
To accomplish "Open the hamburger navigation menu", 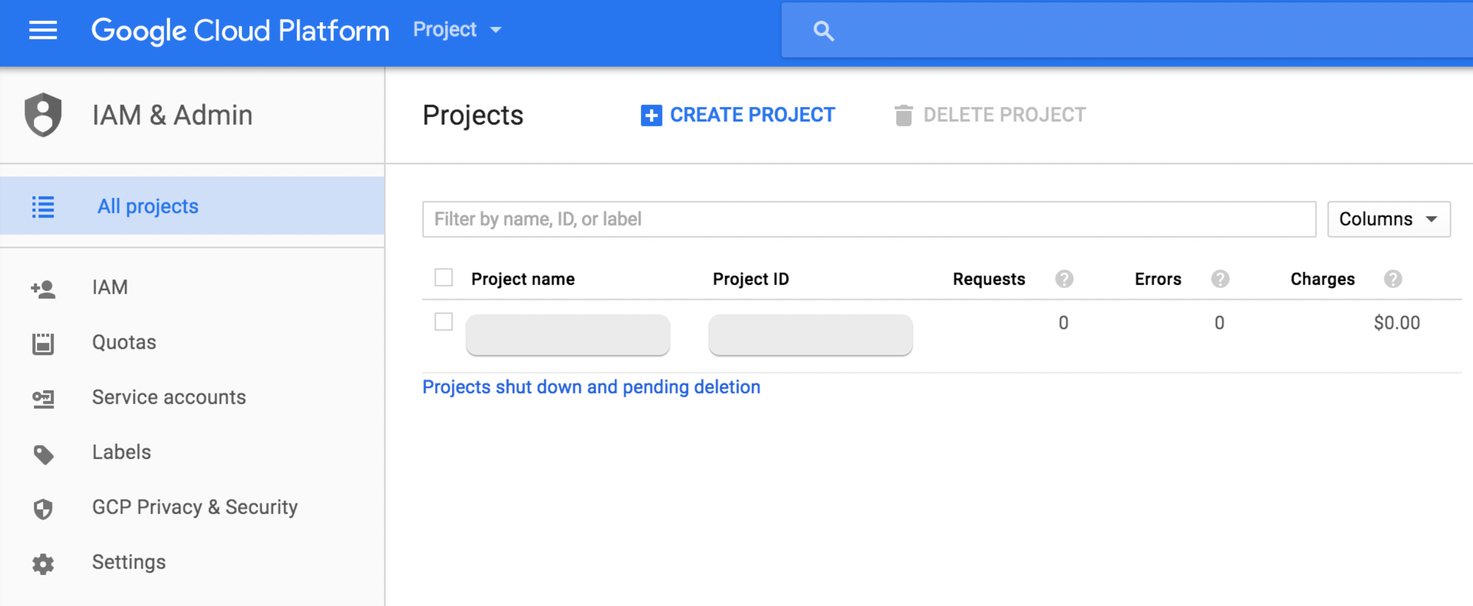I will pyautogui.click(x=43, y=30).
